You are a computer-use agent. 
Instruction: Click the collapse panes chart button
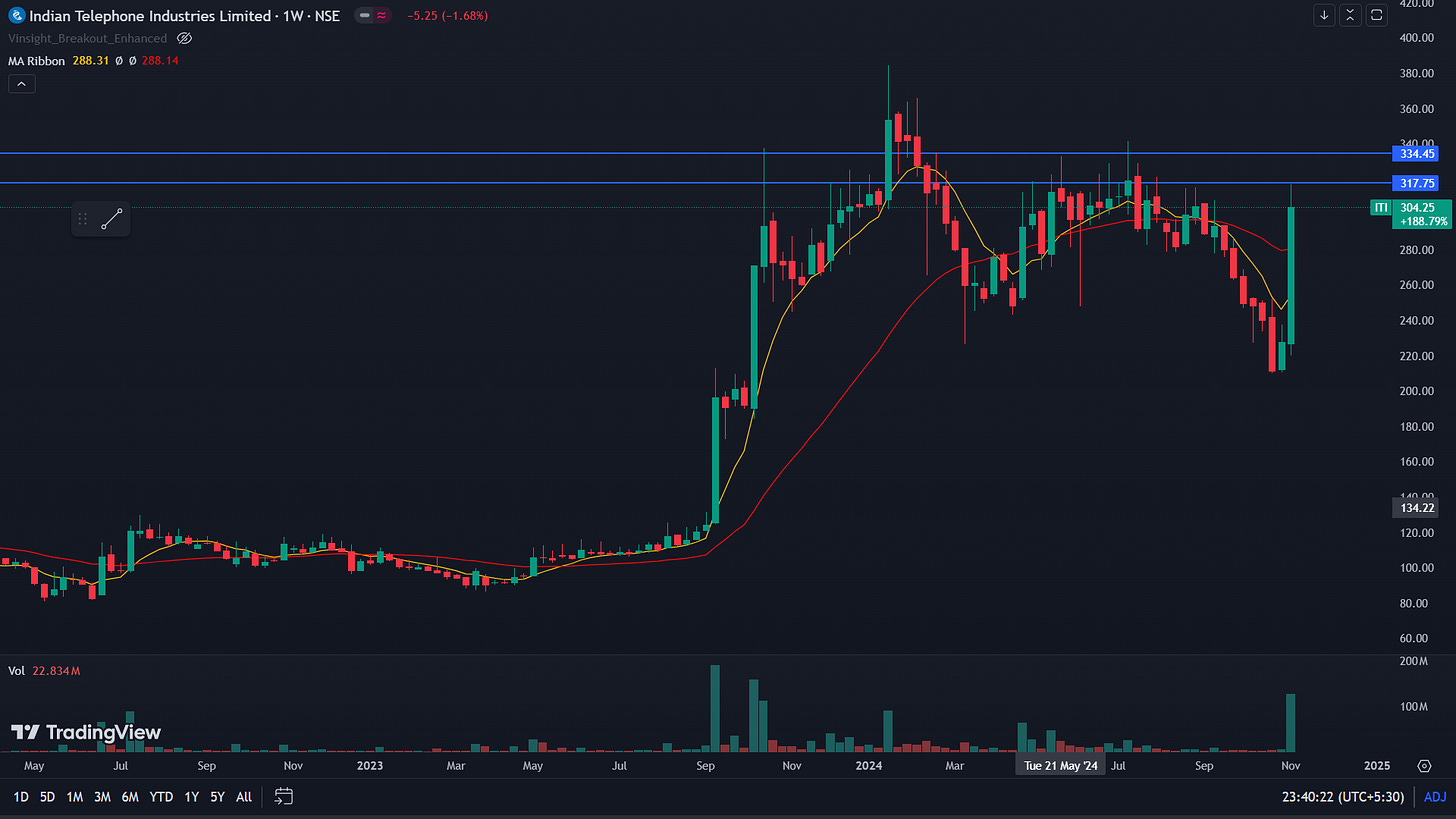1351,15
